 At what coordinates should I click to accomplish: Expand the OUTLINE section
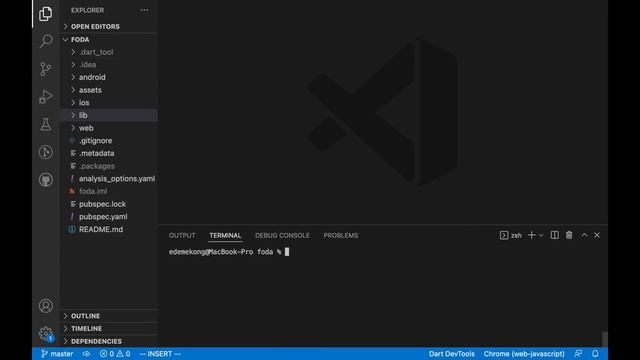point(109,316)
